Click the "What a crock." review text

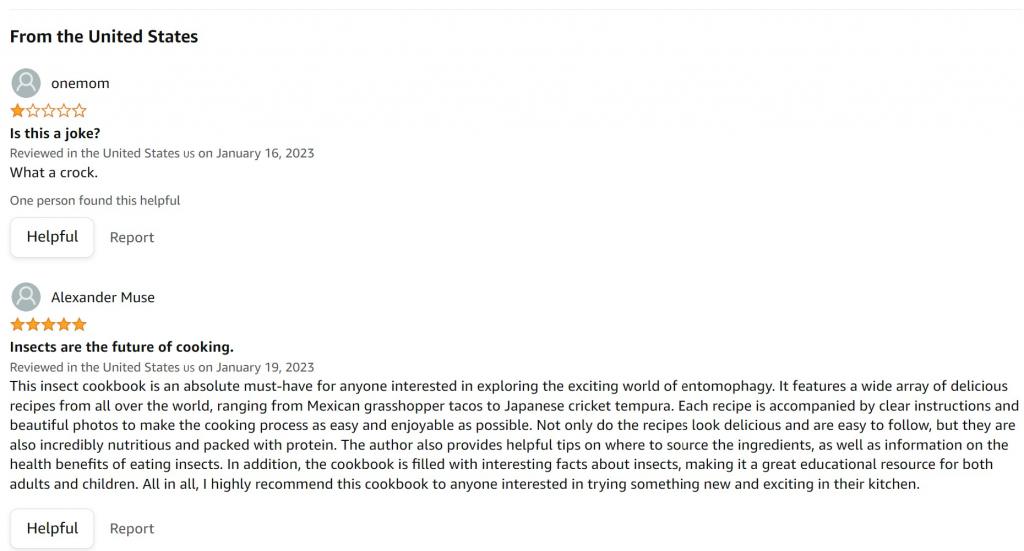[x=54, y=172]
